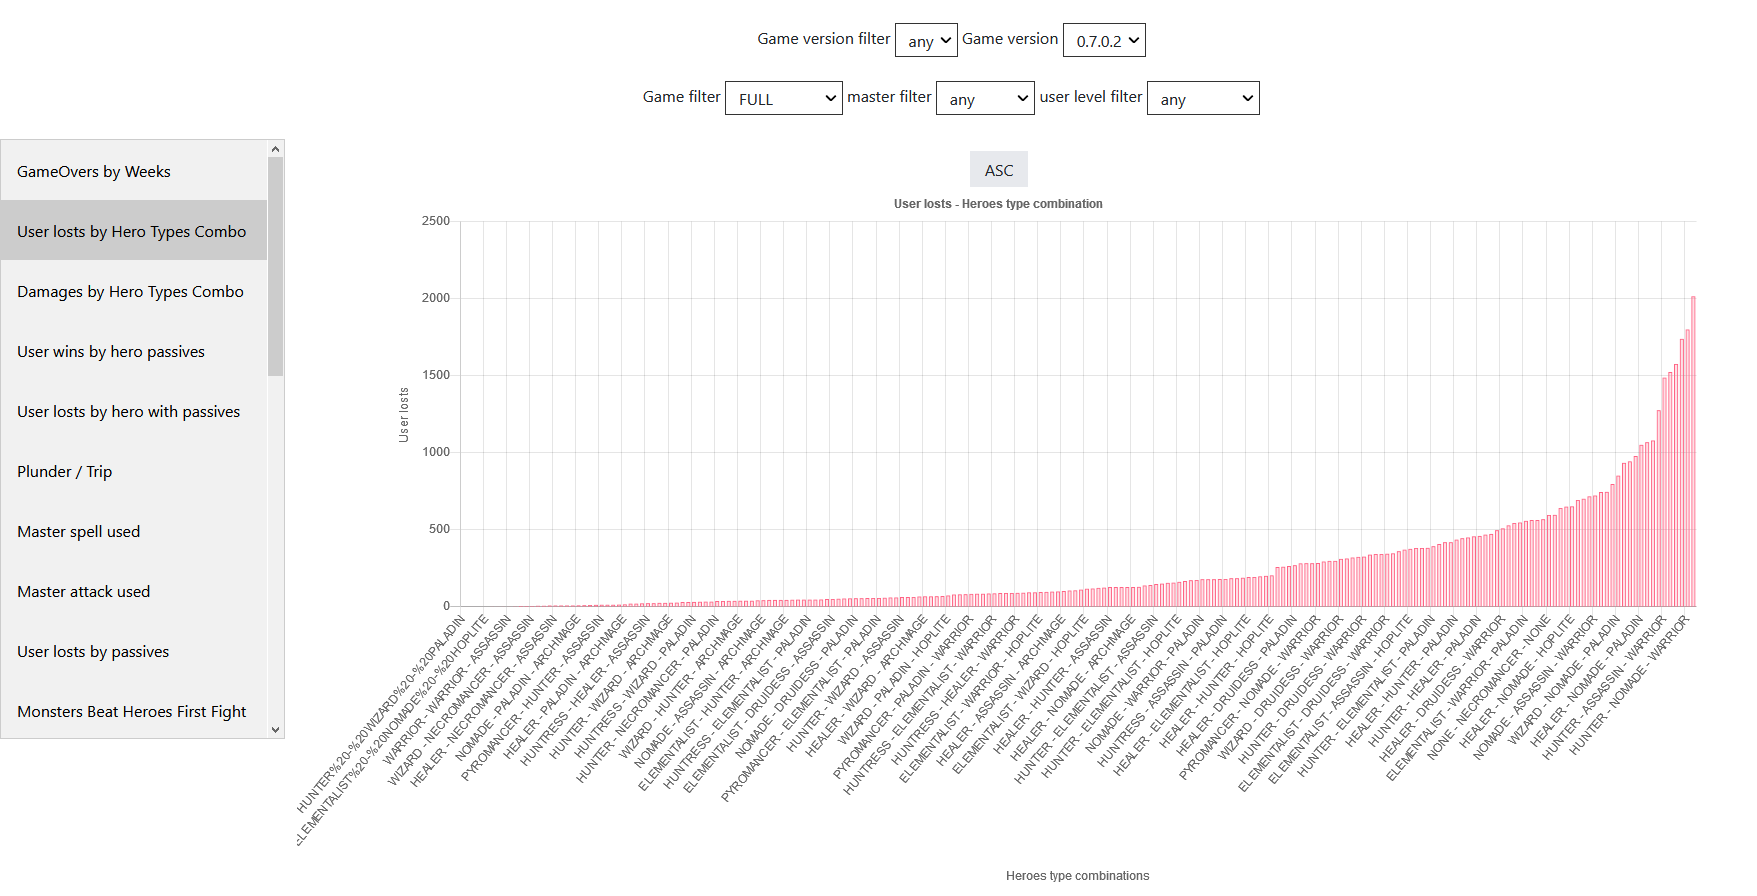Select User losts by passives
This screenshot has width=1757, height=896.
pos(93,652)
